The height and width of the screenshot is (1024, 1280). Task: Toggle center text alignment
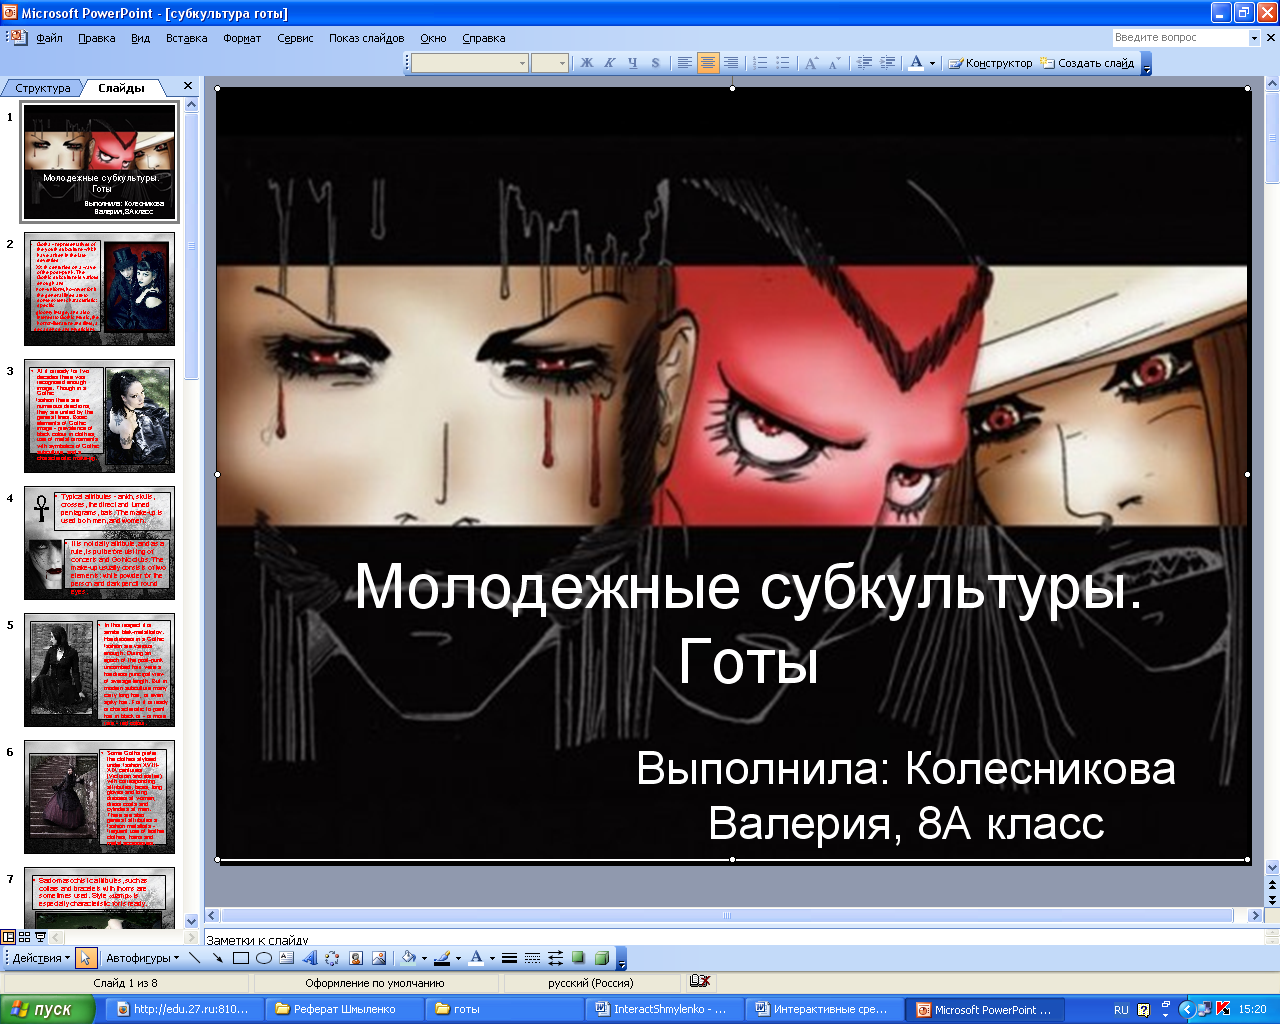coord(708,63)
